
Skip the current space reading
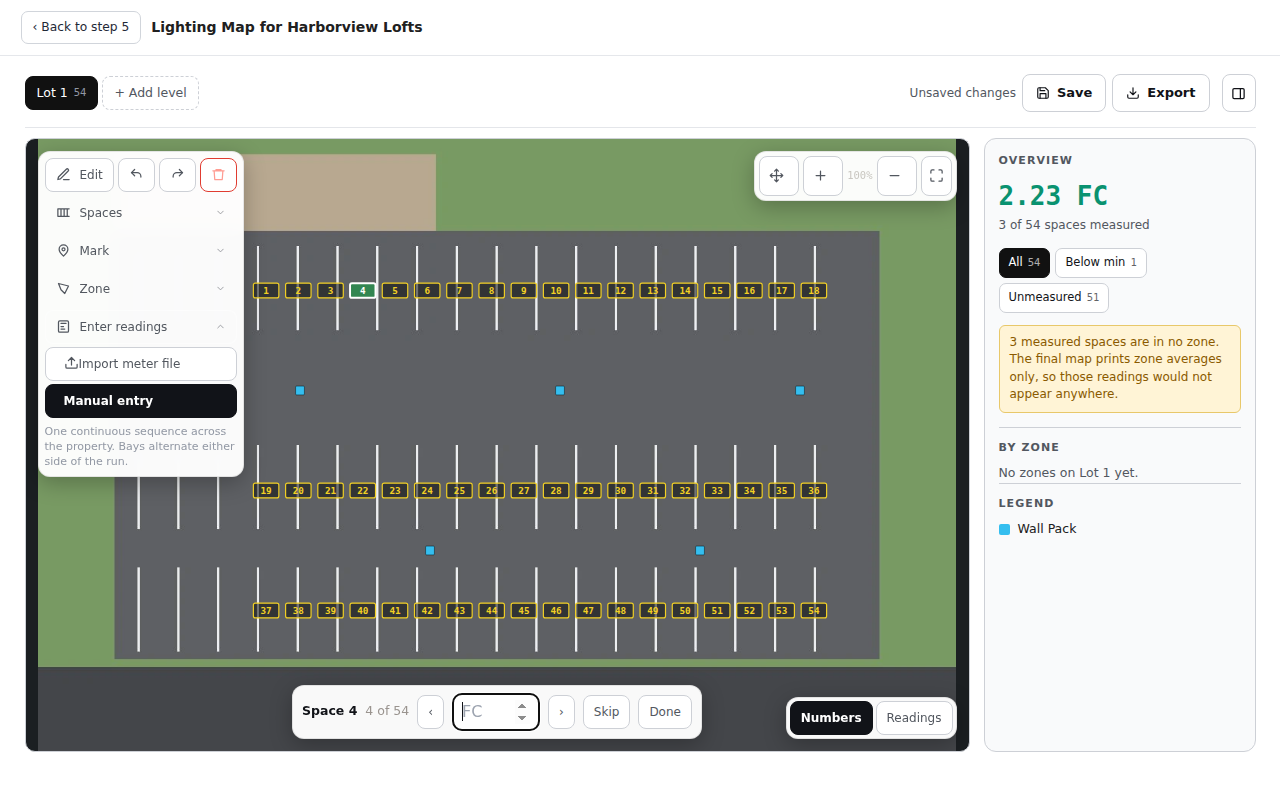(x=607, y=712)
